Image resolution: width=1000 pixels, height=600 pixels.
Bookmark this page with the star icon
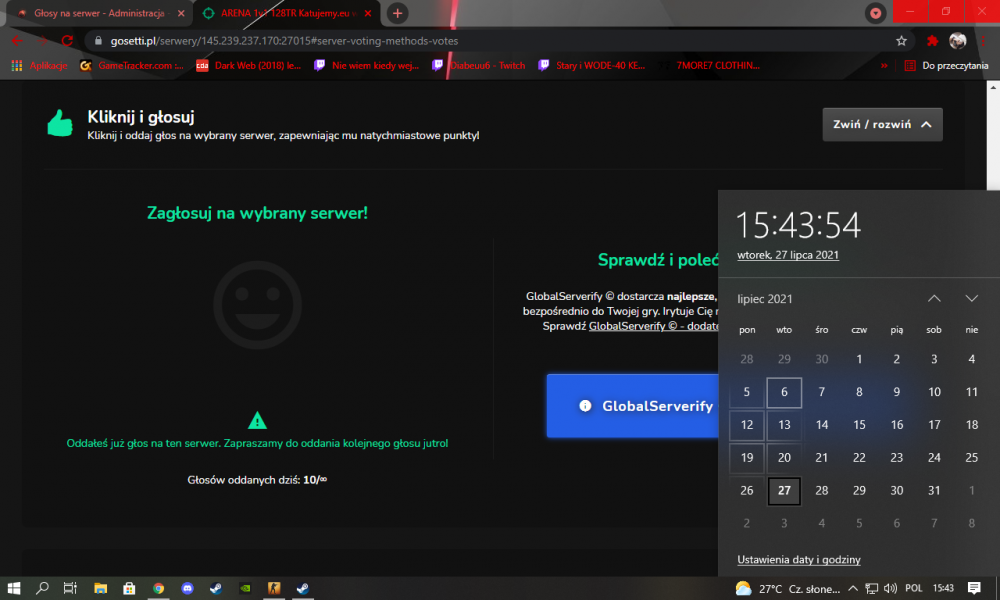coord(901,41)
